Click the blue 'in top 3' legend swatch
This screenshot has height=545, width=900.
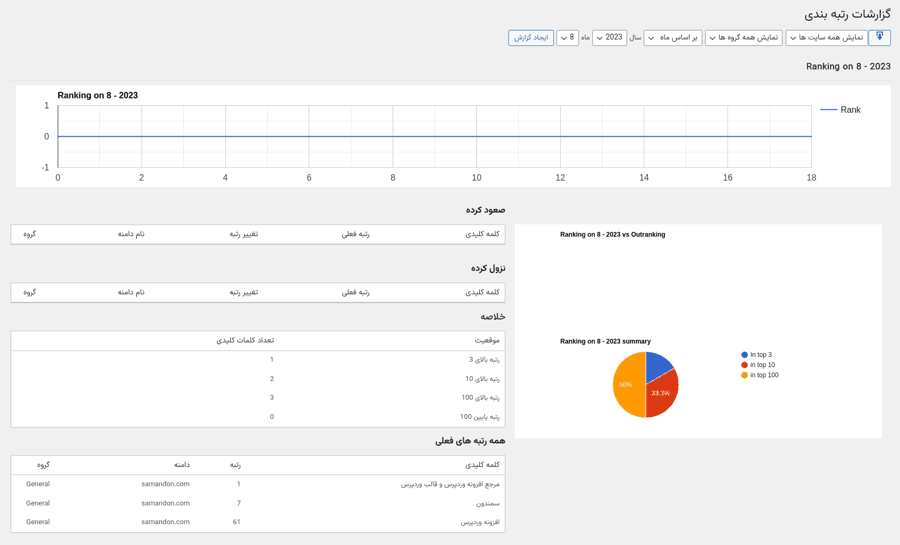744,355
